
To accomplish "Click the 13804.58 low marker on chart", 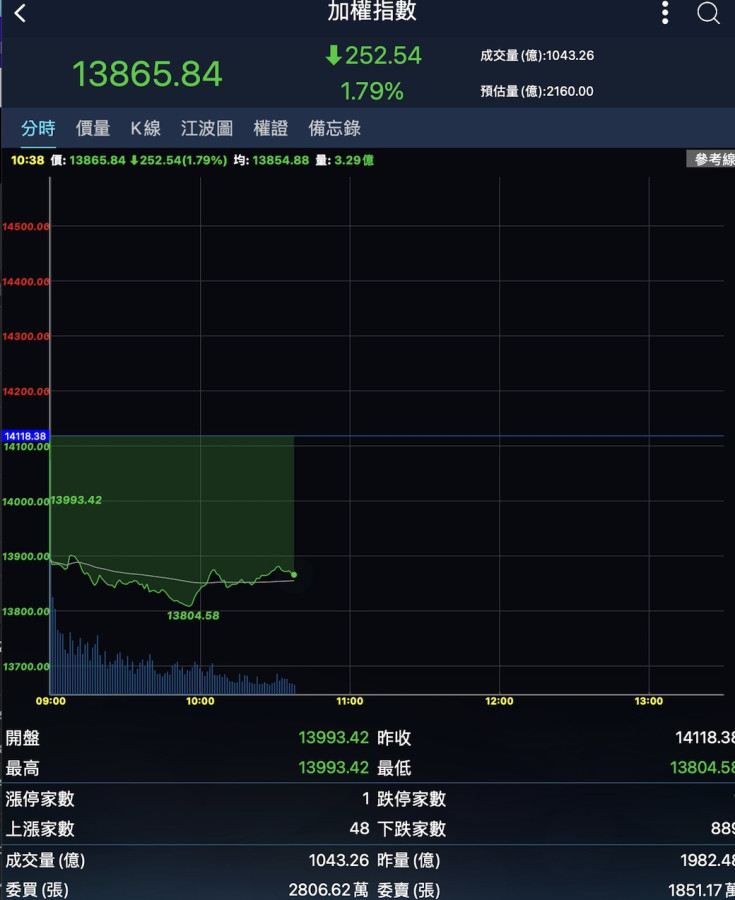I will point(192,616).
